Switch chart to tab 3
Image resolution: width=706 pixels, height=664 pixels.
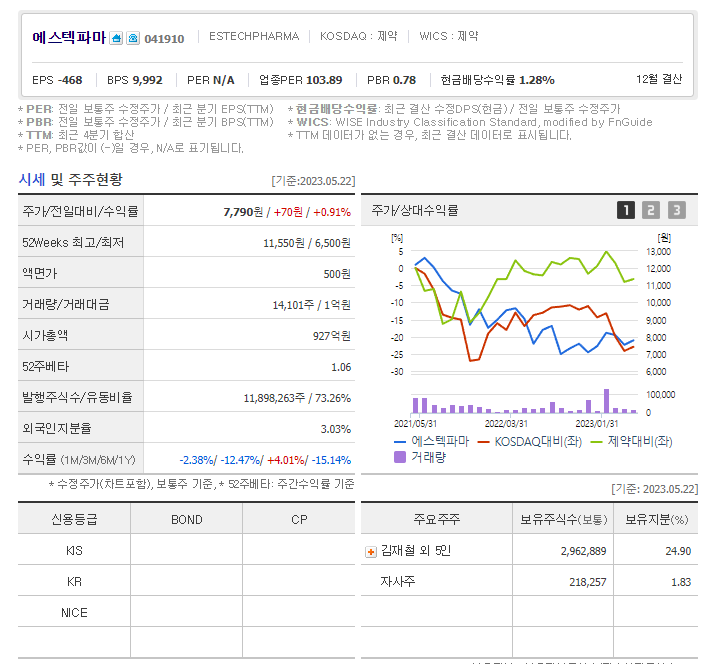point(676,210)
